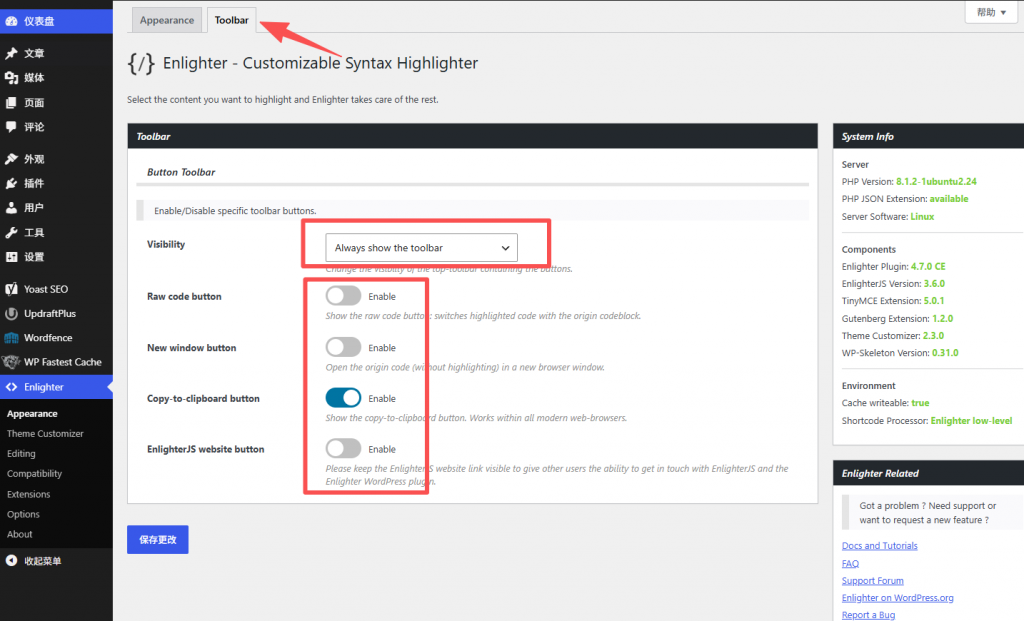This screenshot has width=1024, height=621.
Task: Enable the New window button toggle
Action: pos(344,347)
